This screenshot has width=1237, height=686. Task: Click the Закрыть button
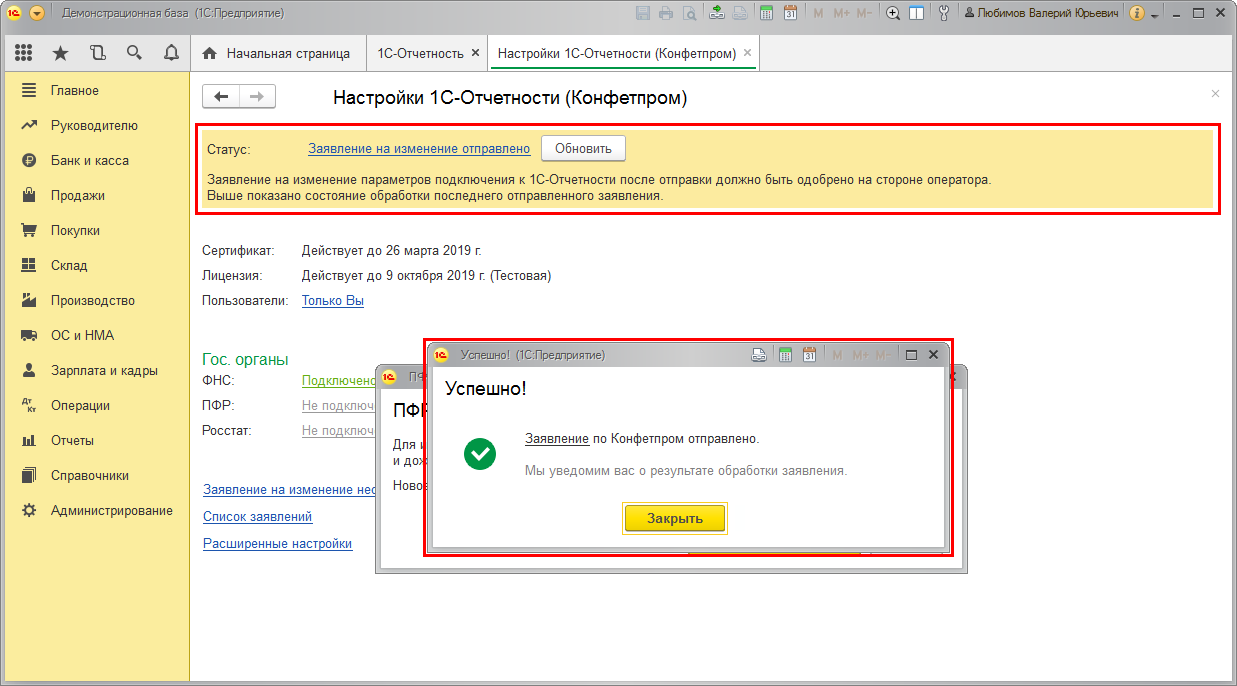point(675,518)
